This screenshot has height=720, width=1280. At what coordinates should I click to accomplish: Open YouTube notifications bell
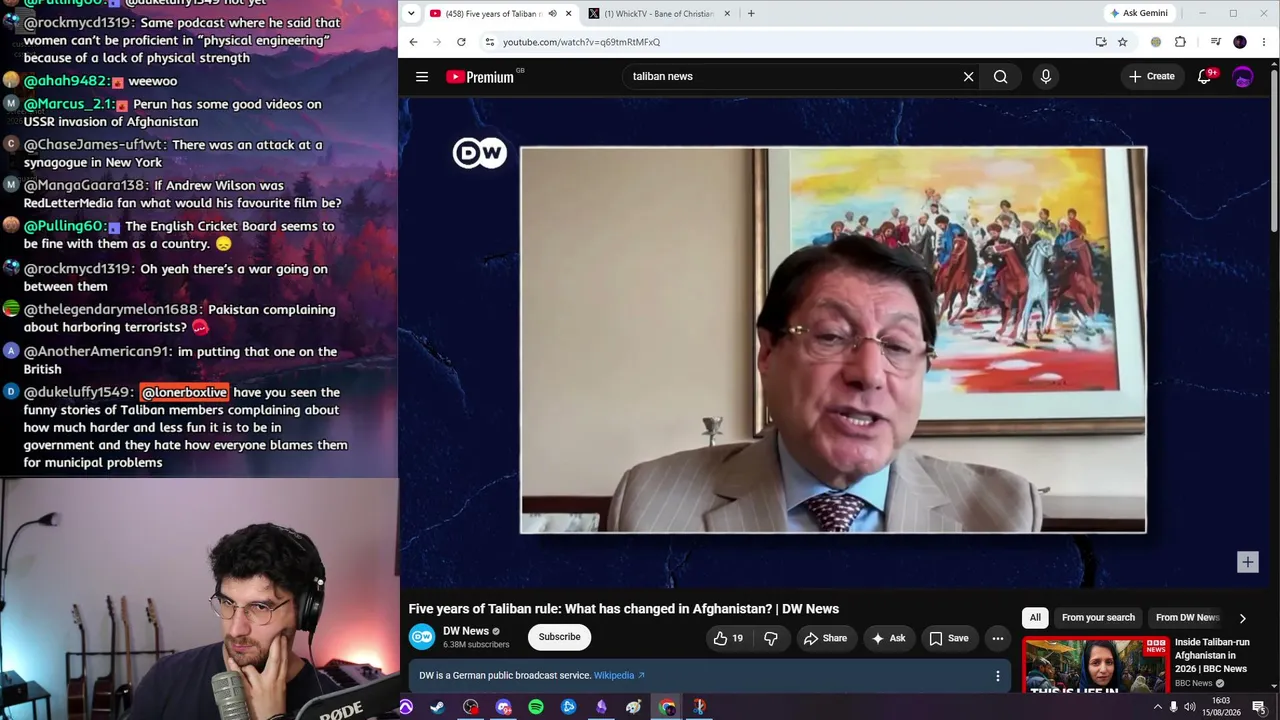[x=1205, y=77]
